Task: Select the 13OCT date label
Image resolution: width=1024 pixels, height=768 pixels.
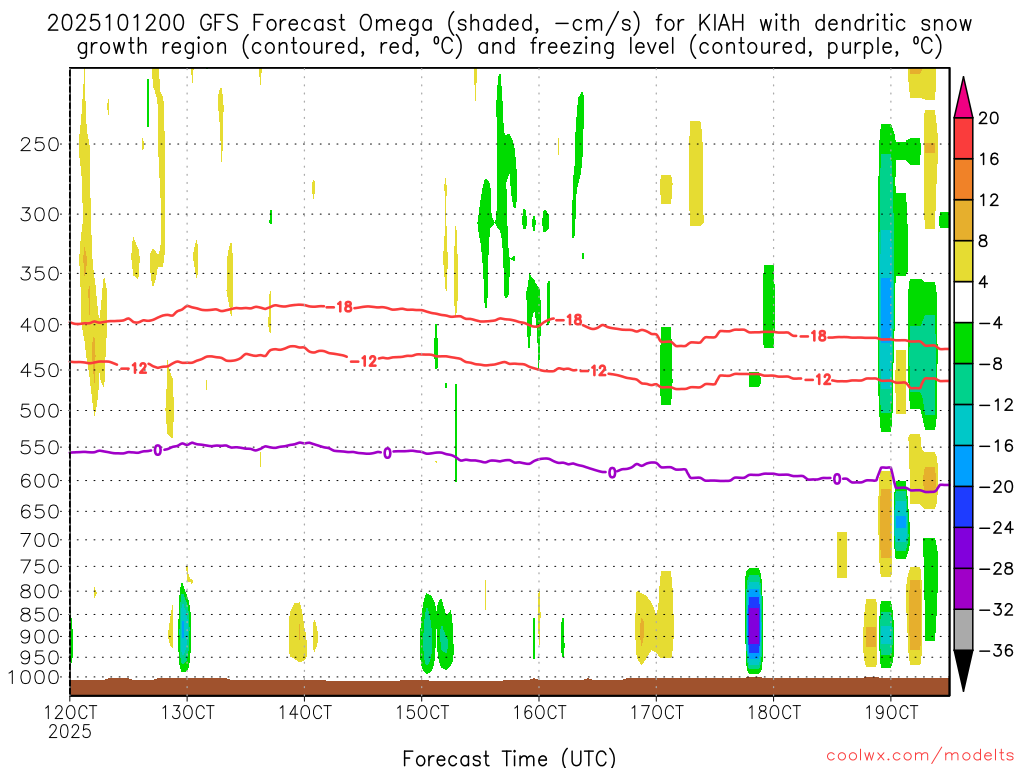Action: tap(187, 711)
